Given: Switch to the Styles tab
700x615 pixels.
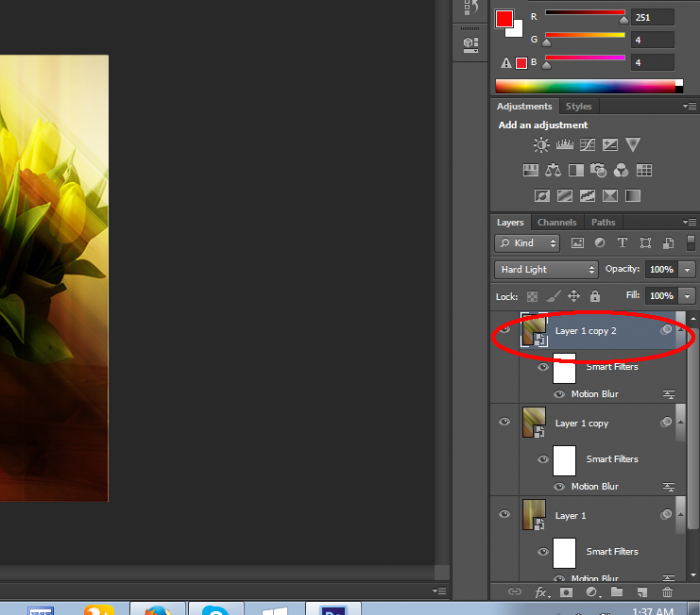Looking at the screenshot, I should coord(578,106).
